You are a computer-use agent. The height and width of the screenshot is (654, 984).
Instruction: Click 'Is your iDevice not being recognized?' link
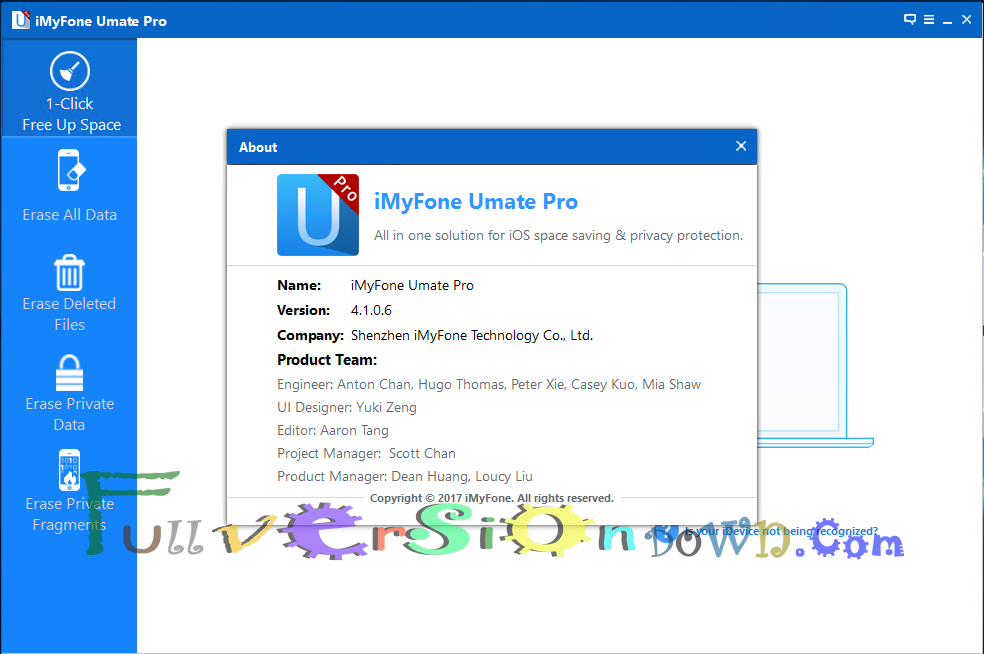click(x=781, y=531)
